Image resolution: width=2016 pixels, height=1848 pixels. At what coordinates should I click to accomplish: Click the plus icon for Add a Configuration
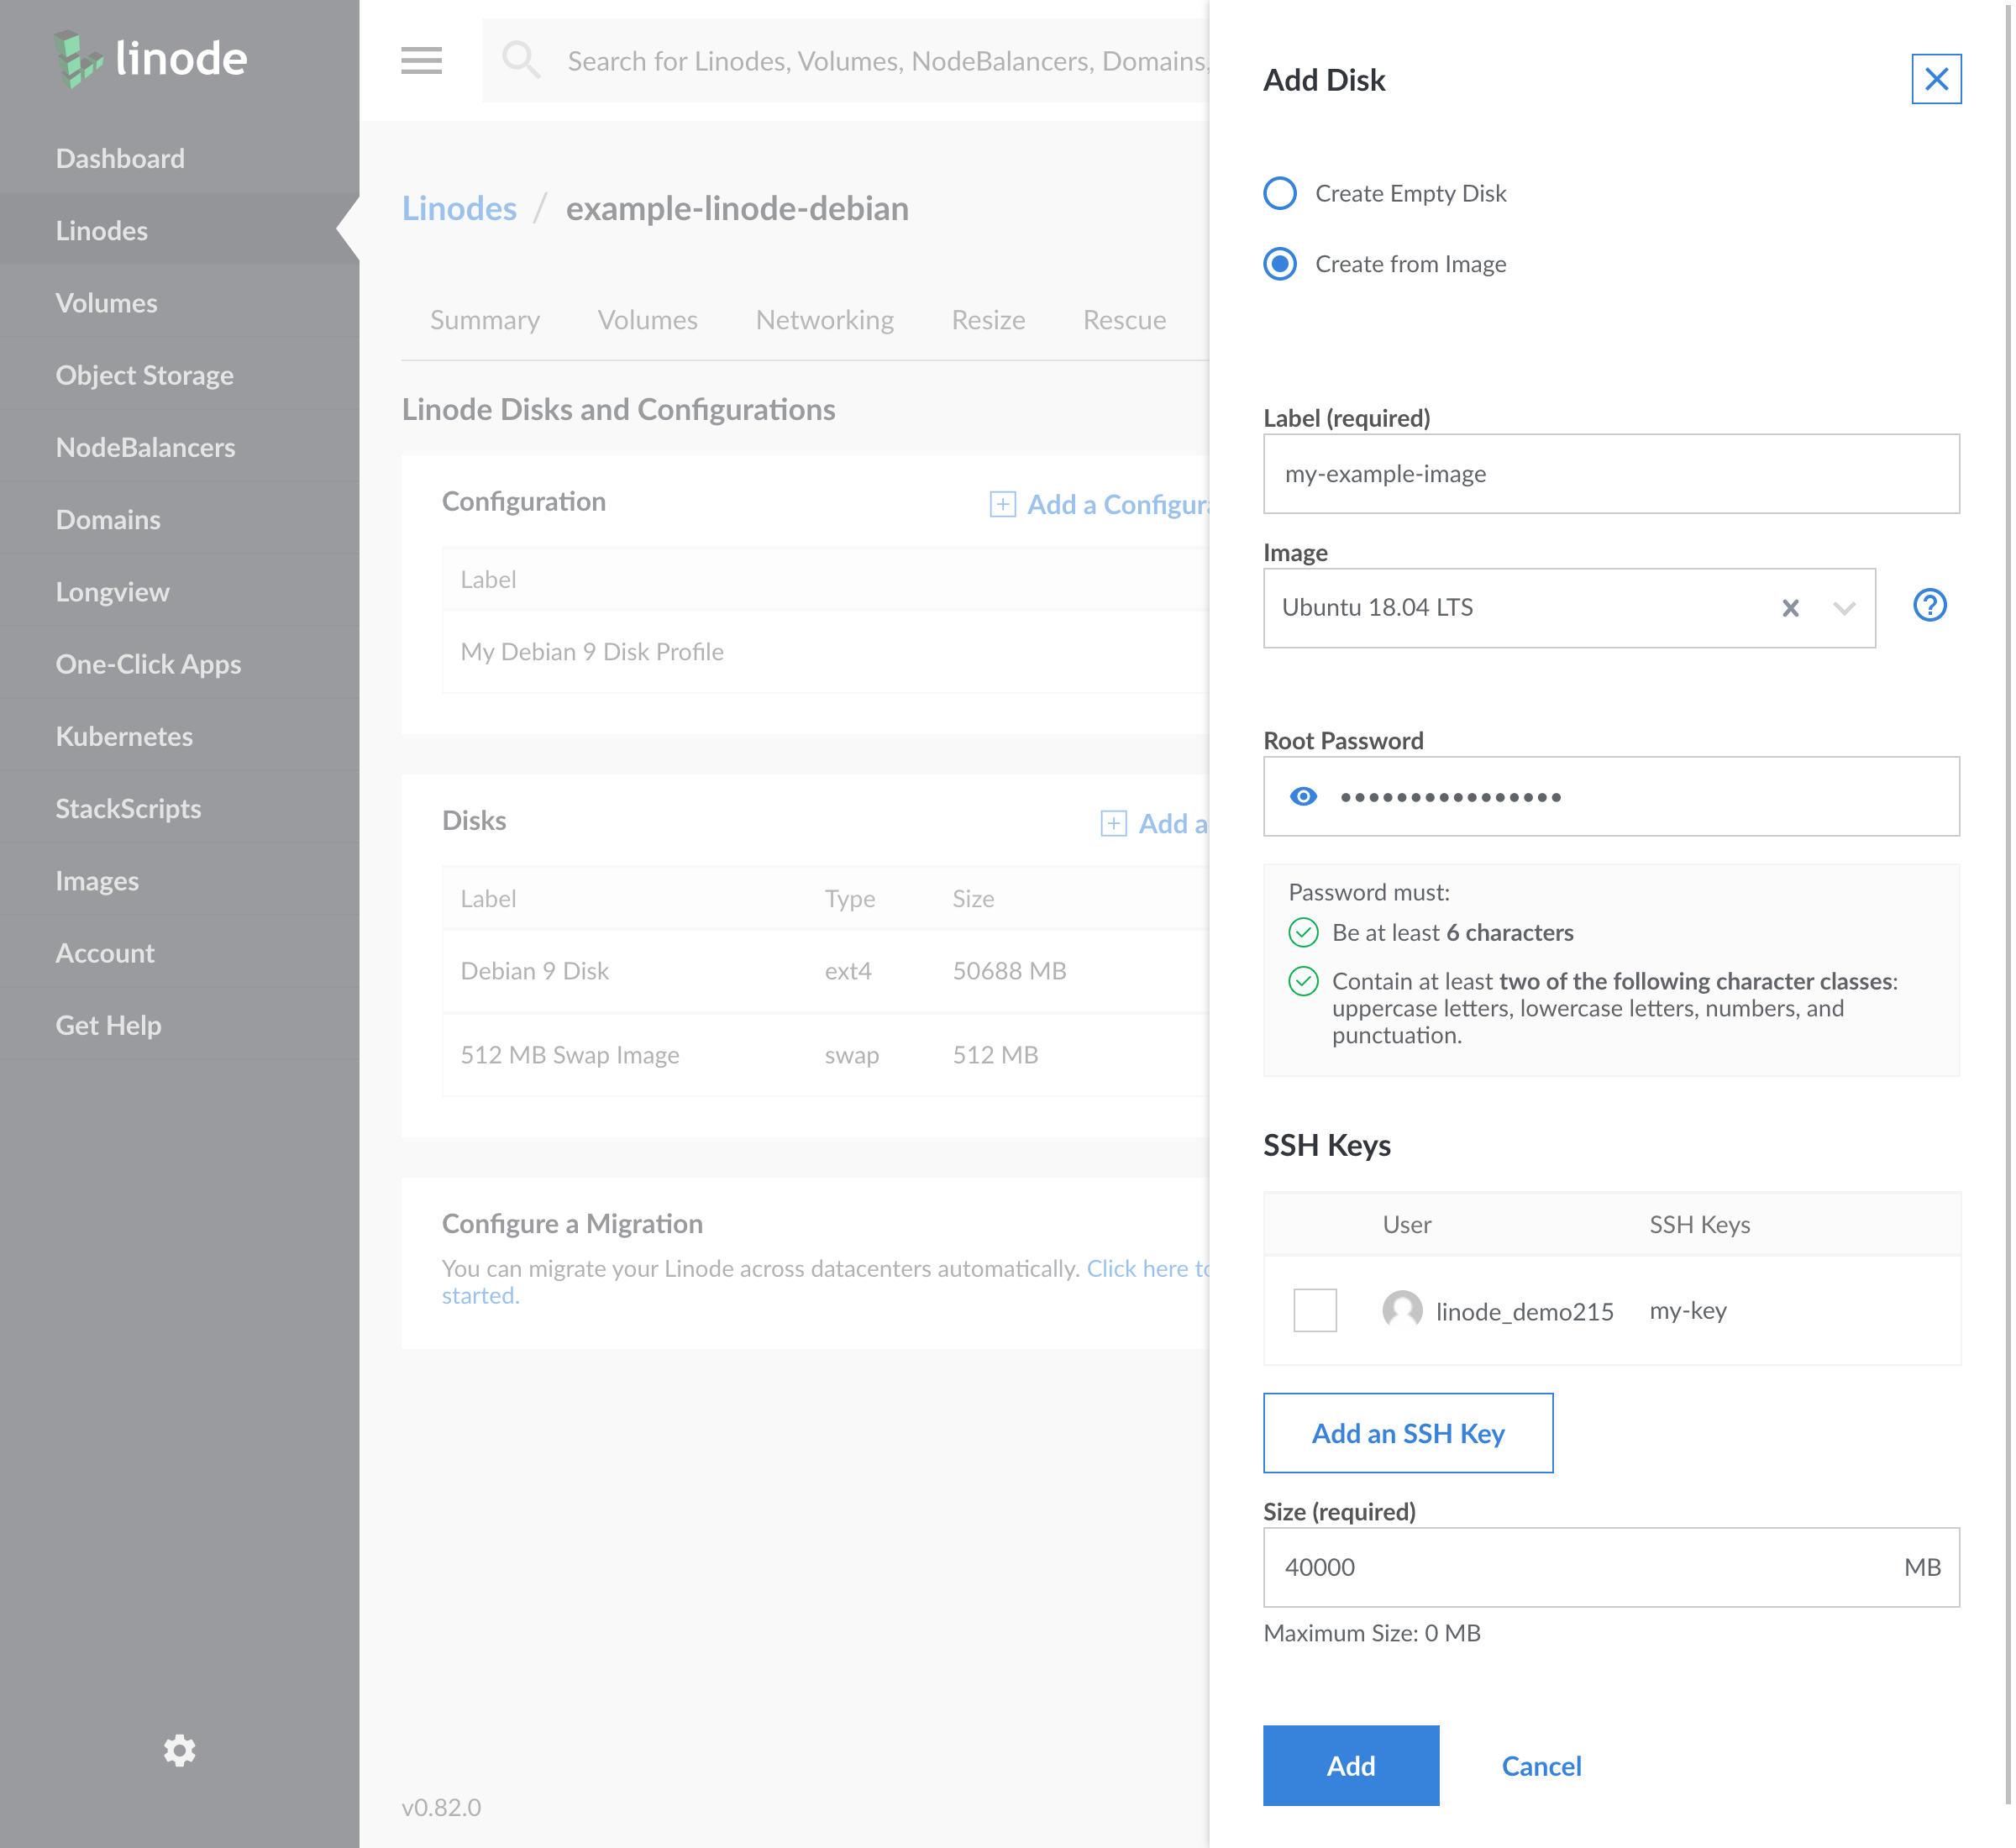[1002, 504]
